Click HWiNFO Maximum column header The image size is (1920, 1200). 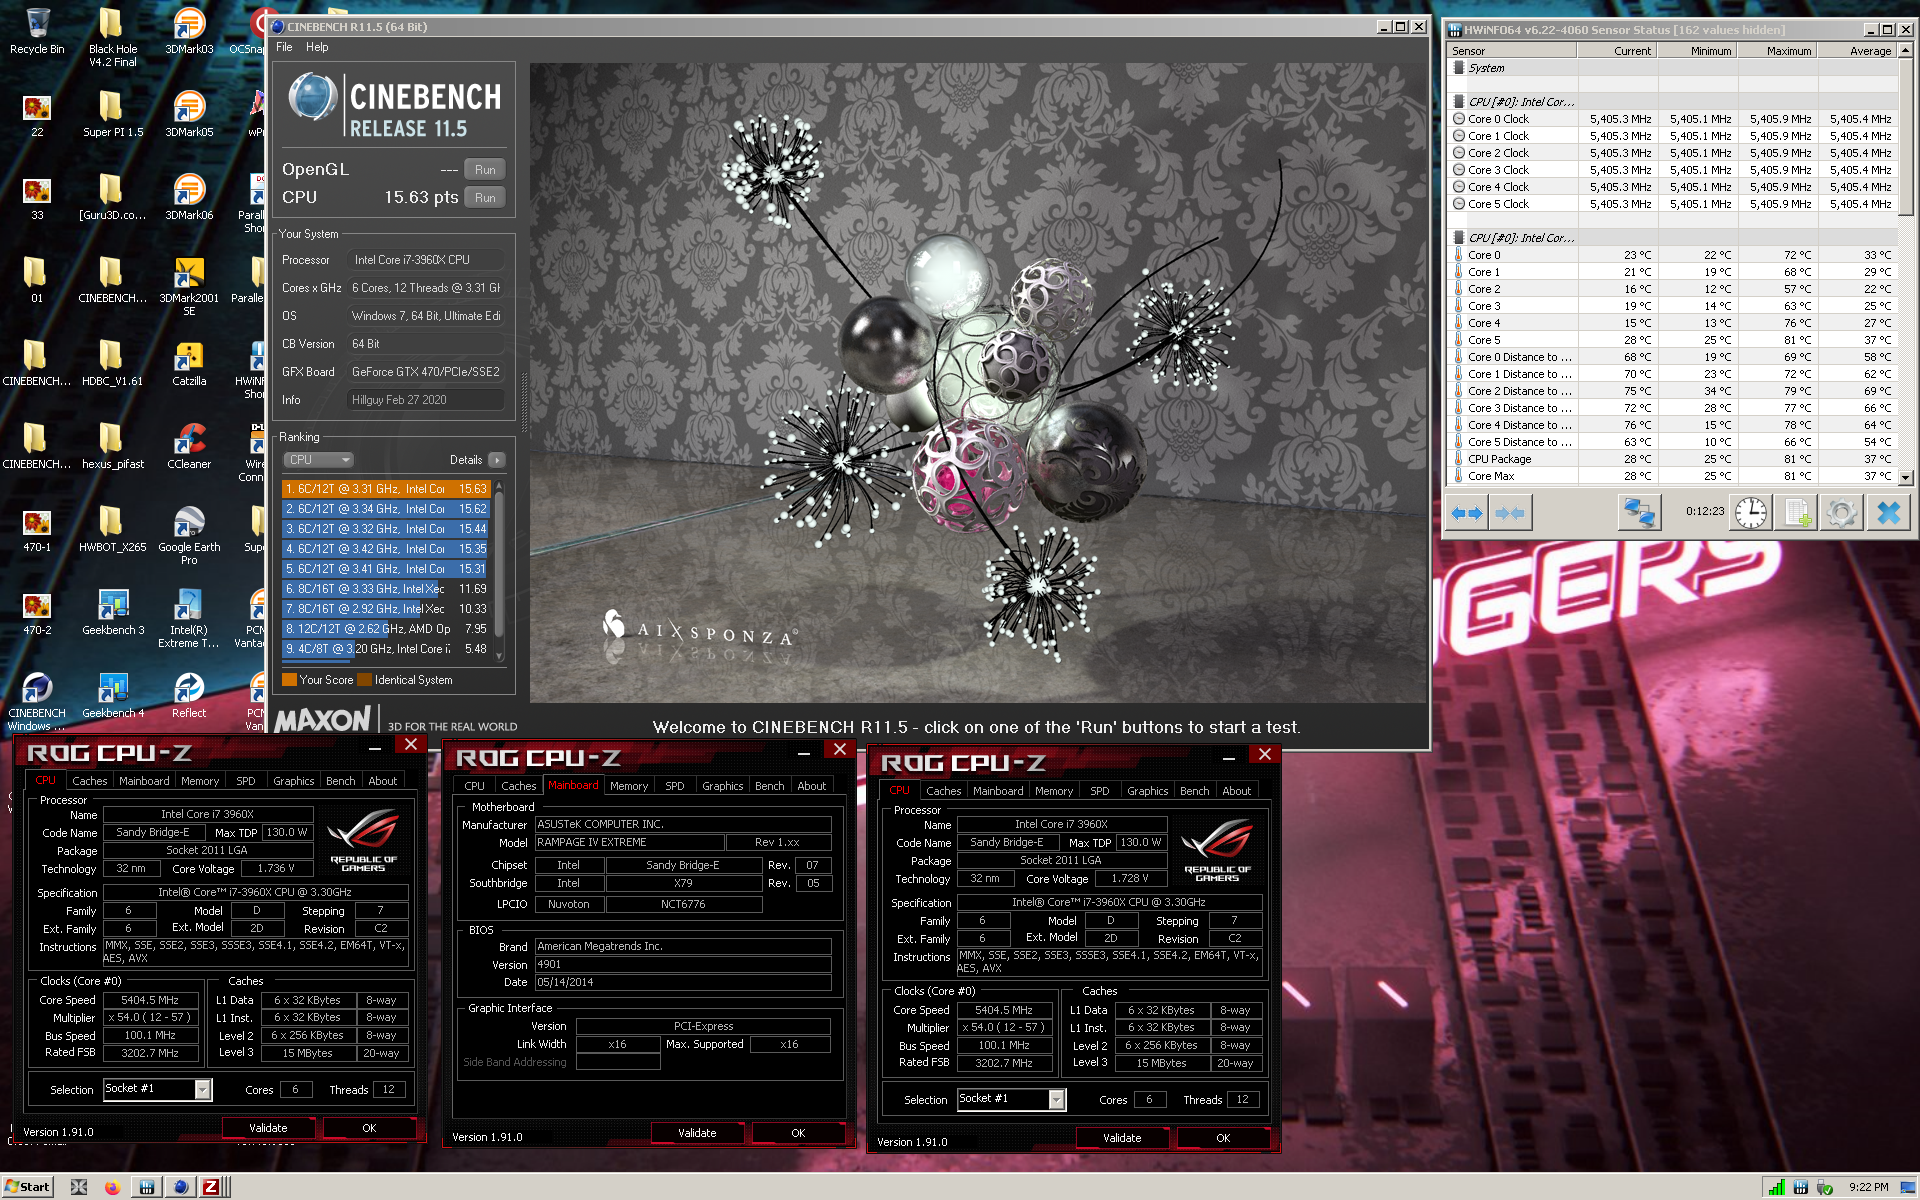coord(1777,51)
